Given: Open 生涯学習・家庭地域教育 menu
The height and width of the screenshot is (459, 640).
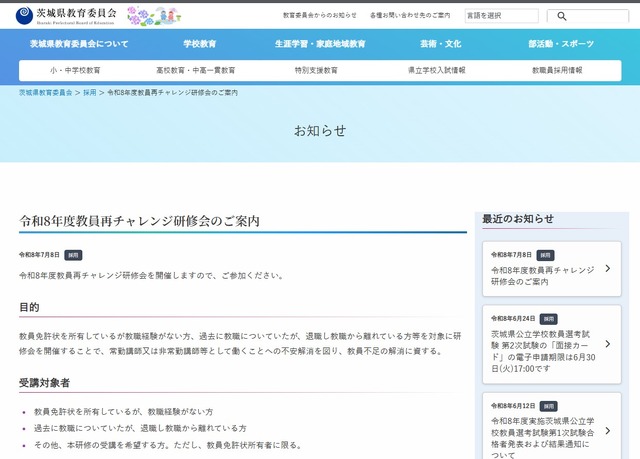Looking at the screenshot, I should pyautogui.click(x=320, y=44).
